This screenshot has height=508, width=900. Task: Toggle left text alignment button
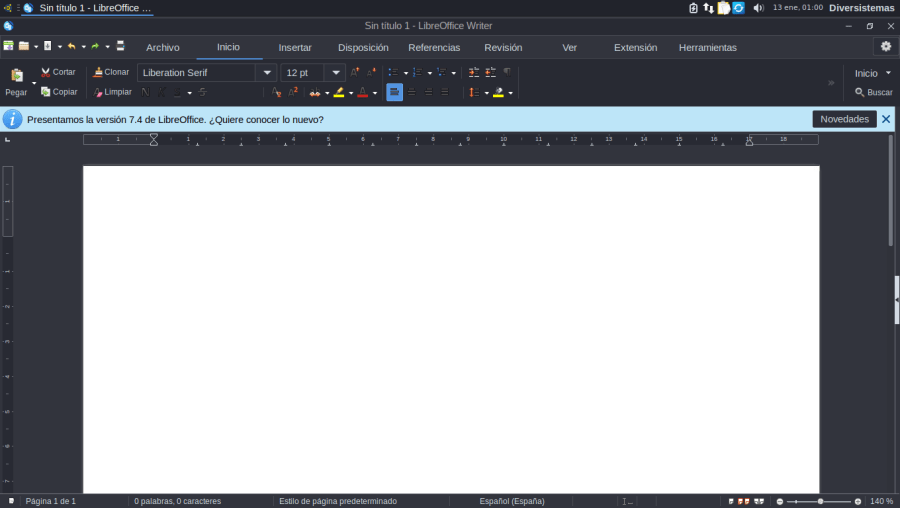394,92
